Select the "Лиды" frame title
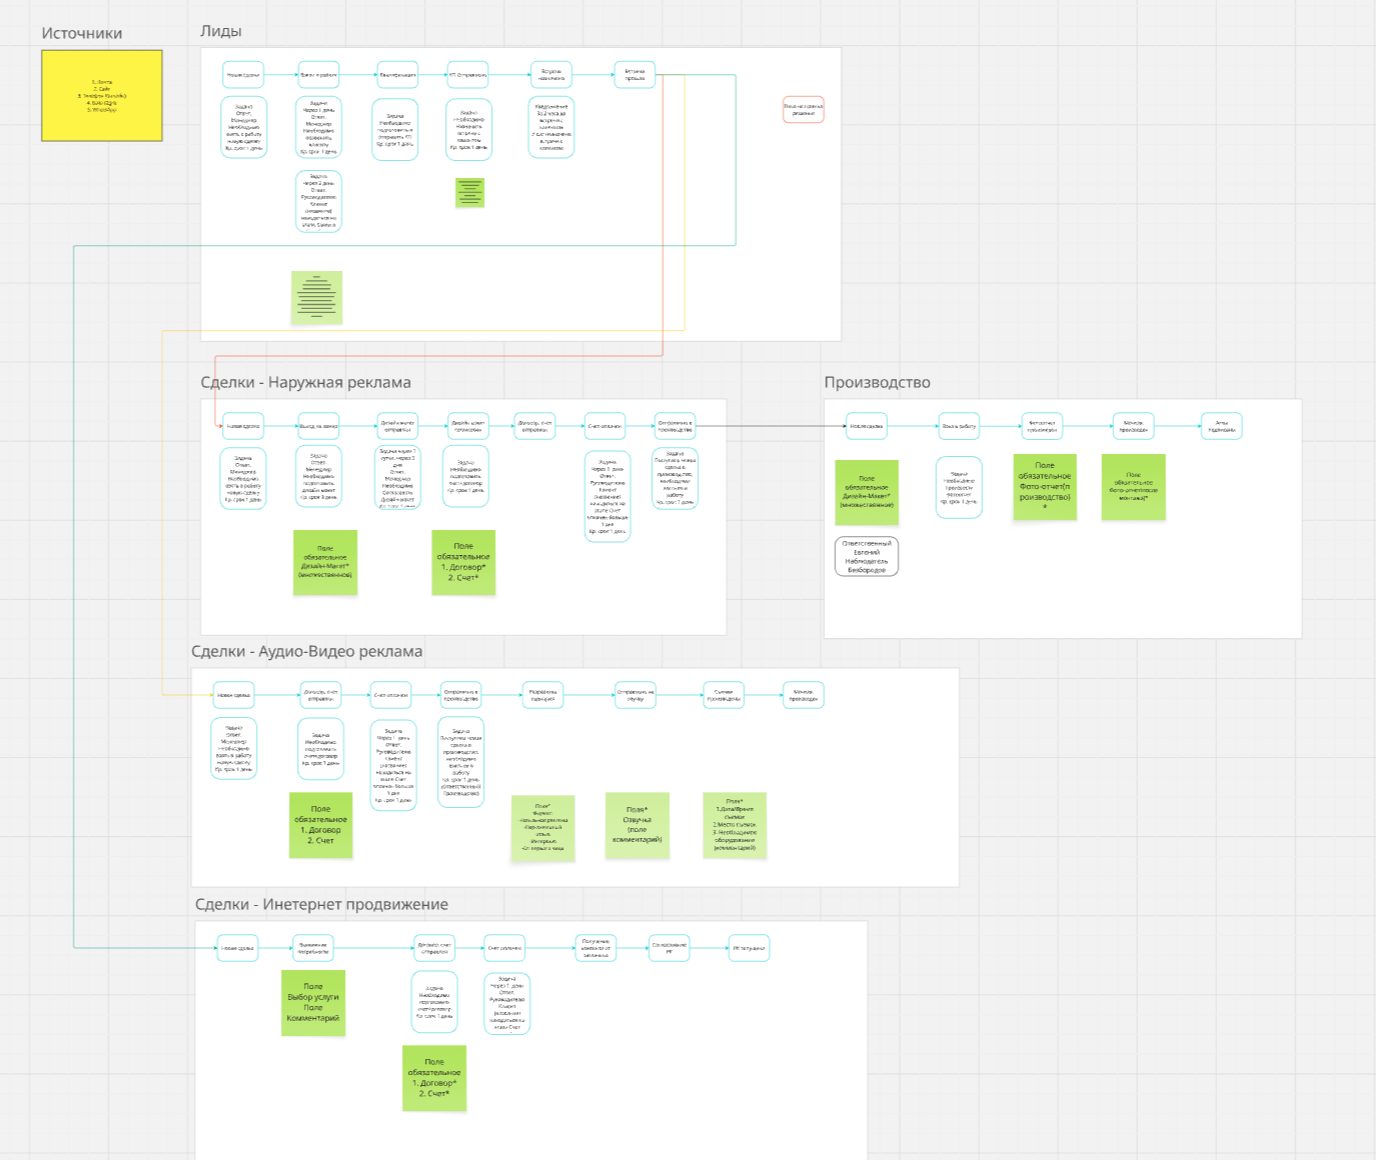The height and width of the screenshot is (1160, 1376). tap(221, 31)
